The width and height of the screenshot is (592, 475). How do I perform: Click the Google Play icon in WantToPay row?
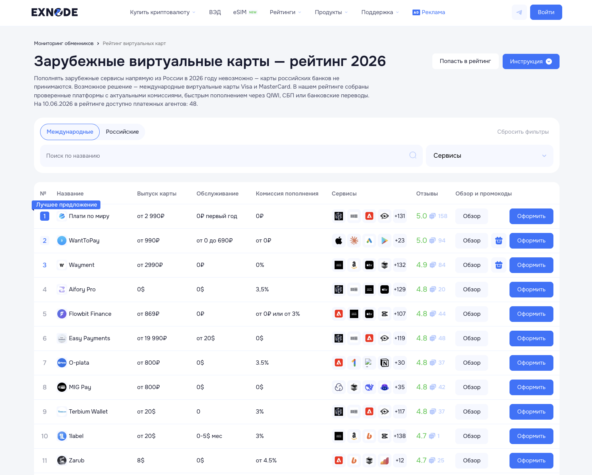(x=384, y=241)
